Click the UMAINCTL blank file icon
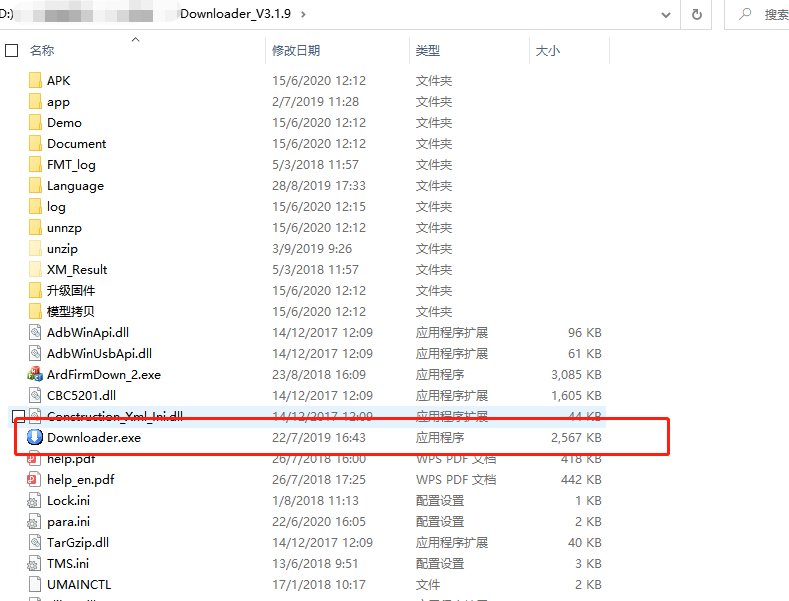Screen dimensions: 789x601 (x=35, y=585)
